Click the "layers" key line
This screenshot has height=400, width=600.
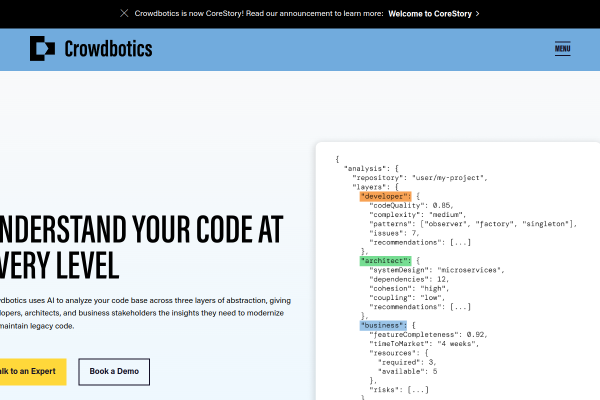coord(375,187)
